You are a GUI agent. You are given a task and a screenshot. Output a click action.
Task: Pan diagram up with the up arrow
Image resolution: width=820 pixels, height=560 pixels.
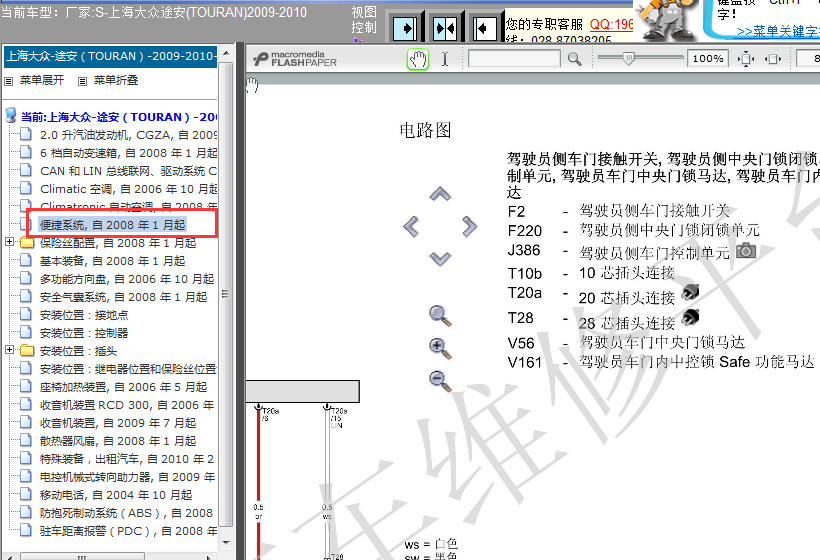pos(440,194)
